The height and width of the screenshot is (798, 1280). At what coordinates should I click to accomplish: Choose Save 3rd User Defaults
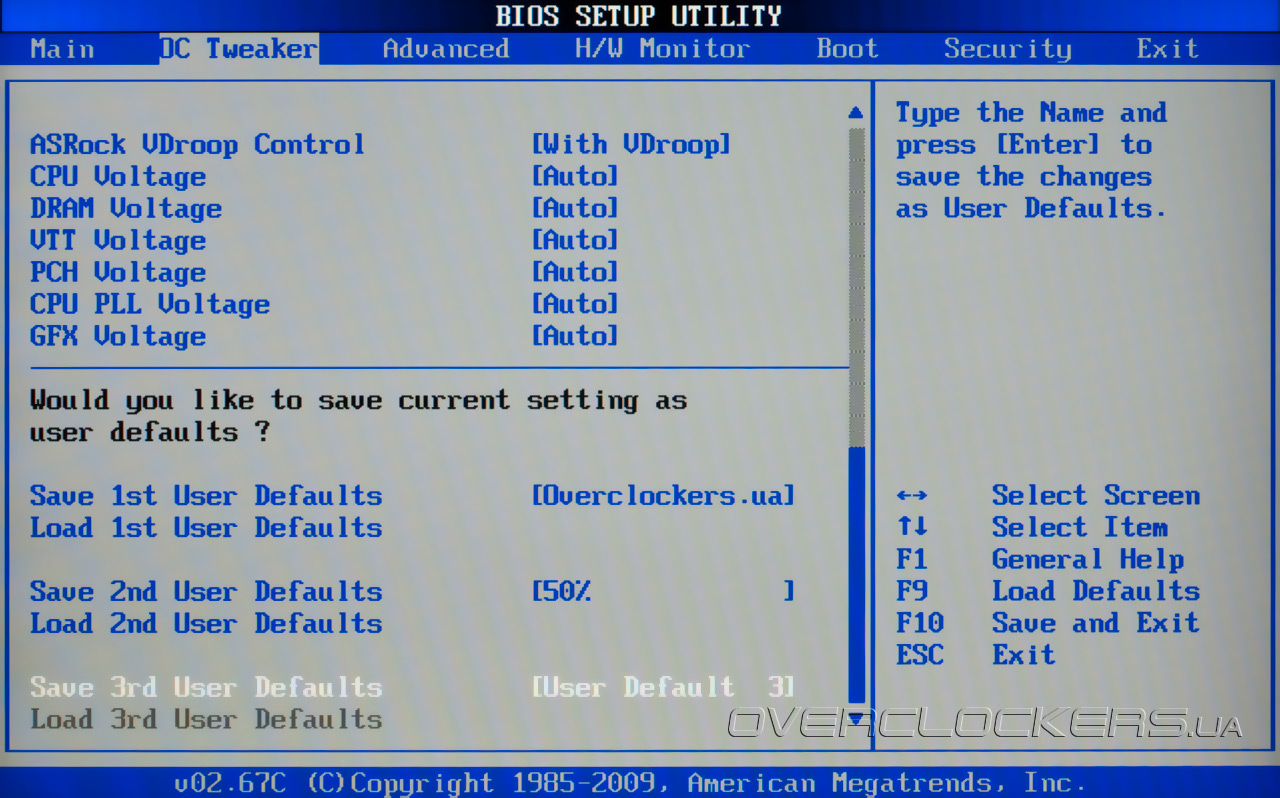coord(206,688)
